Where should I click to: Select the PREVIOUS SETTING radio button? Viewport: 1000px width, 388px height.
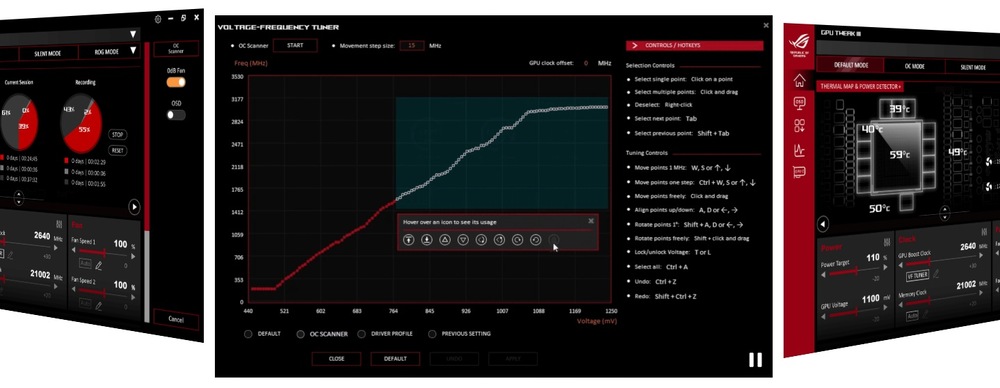coord(432,334)
